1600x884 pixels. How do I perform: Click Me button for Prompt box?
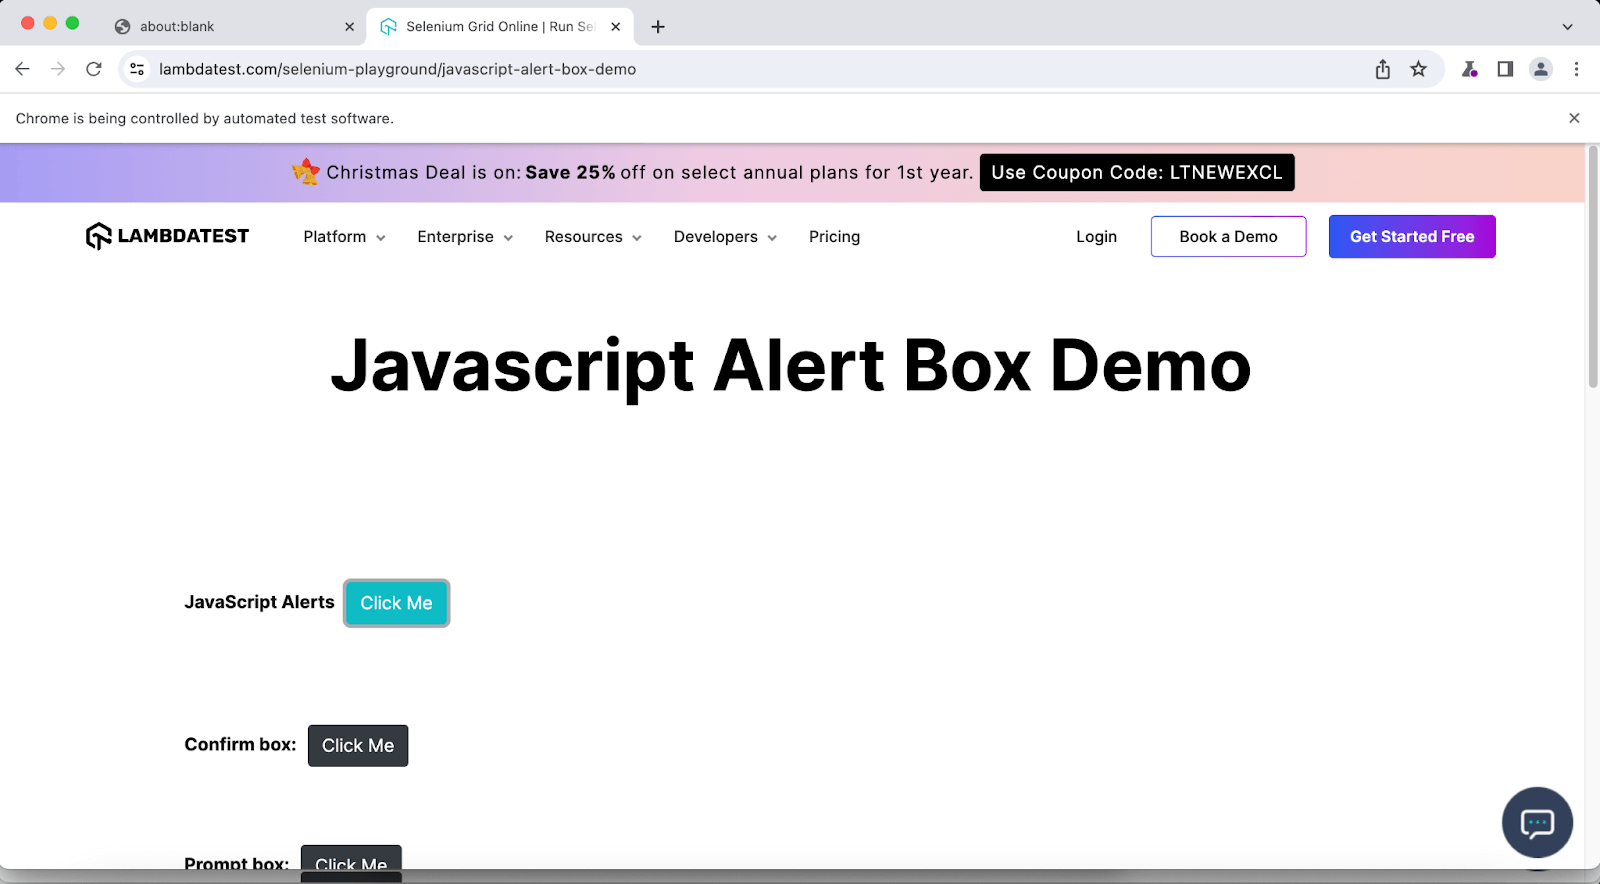click(351, 862)
